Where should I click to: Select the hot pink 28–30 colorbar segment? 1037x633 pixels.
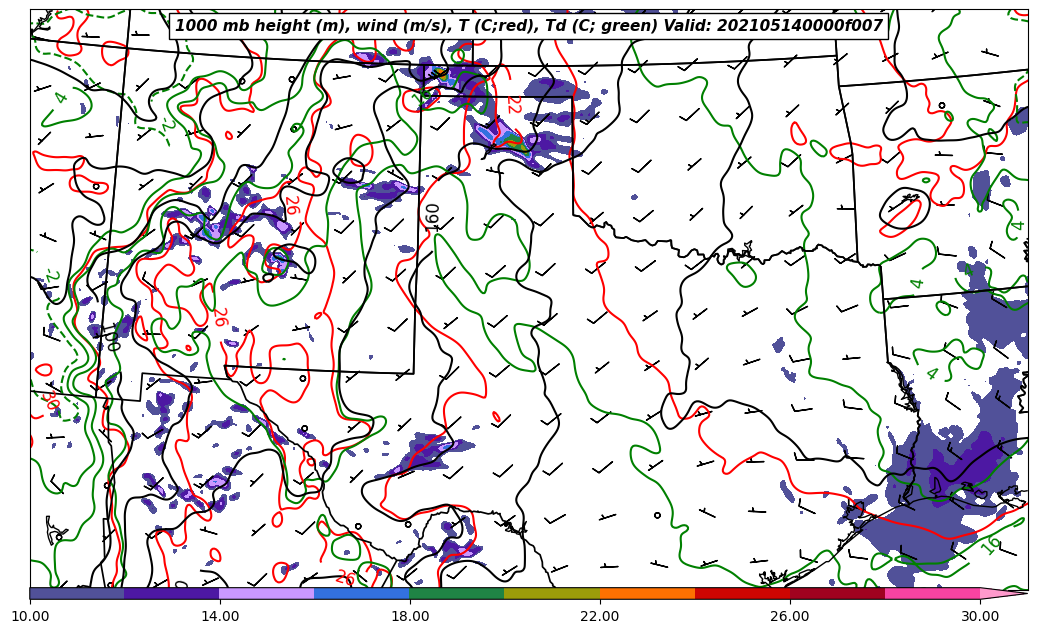[932, 593]
